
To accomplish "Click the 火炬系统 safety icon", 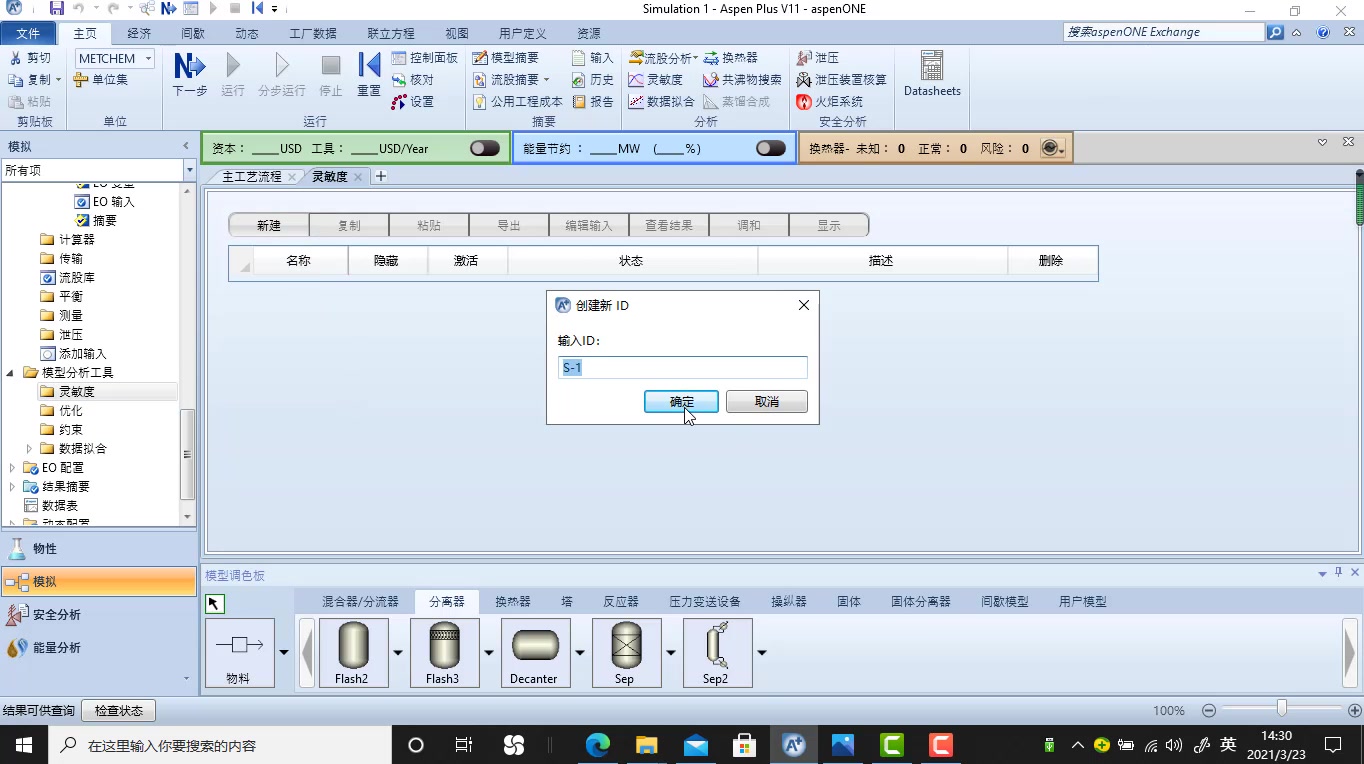I will [828, 101].
